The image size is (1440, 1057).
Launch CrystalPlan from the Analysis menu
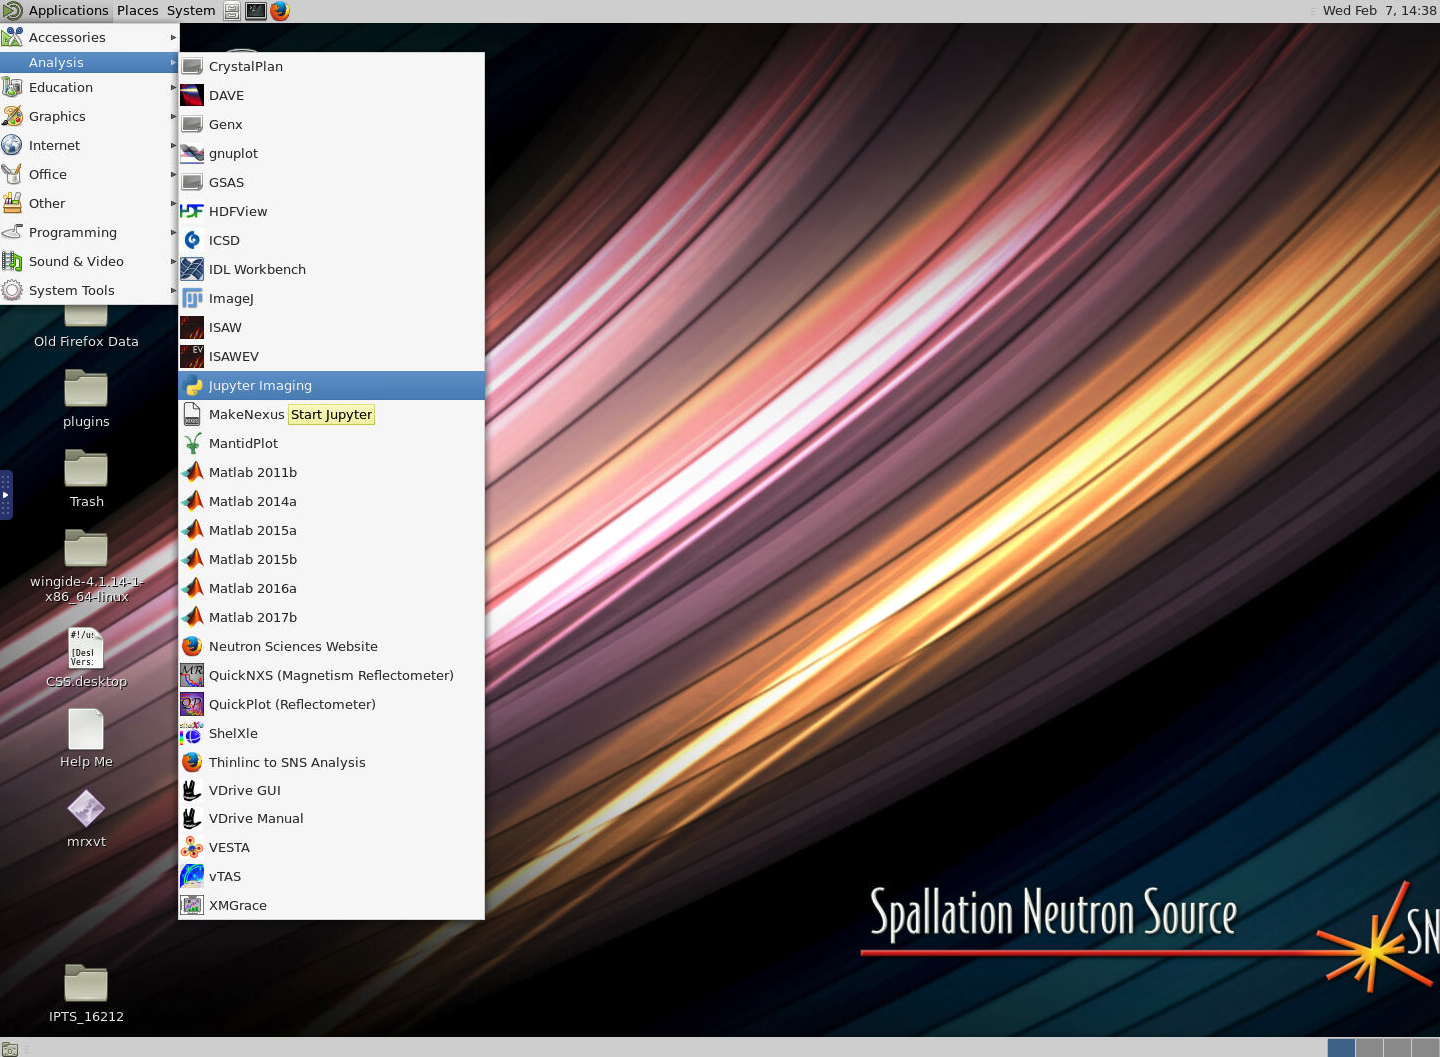pyautogui.click(x=331, y=66)
